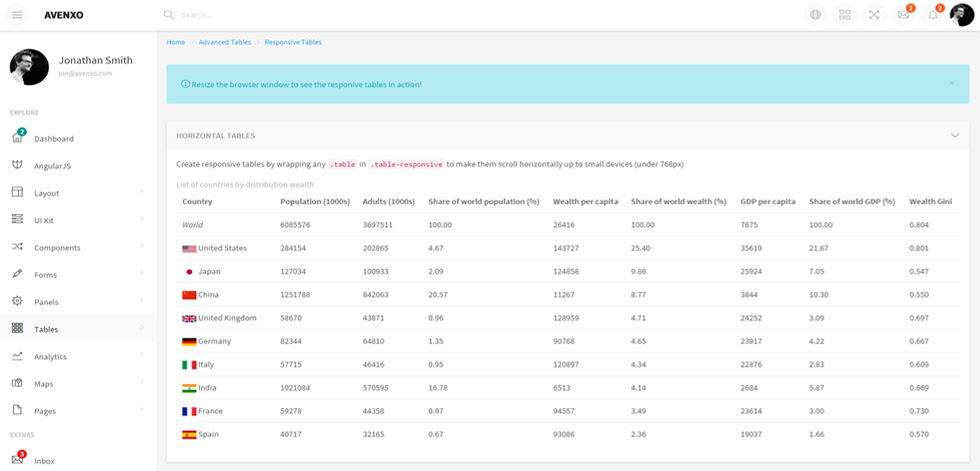The image size is (980, 471).
Task: Click France's population value 59278
Action: [x=291, y=411]
